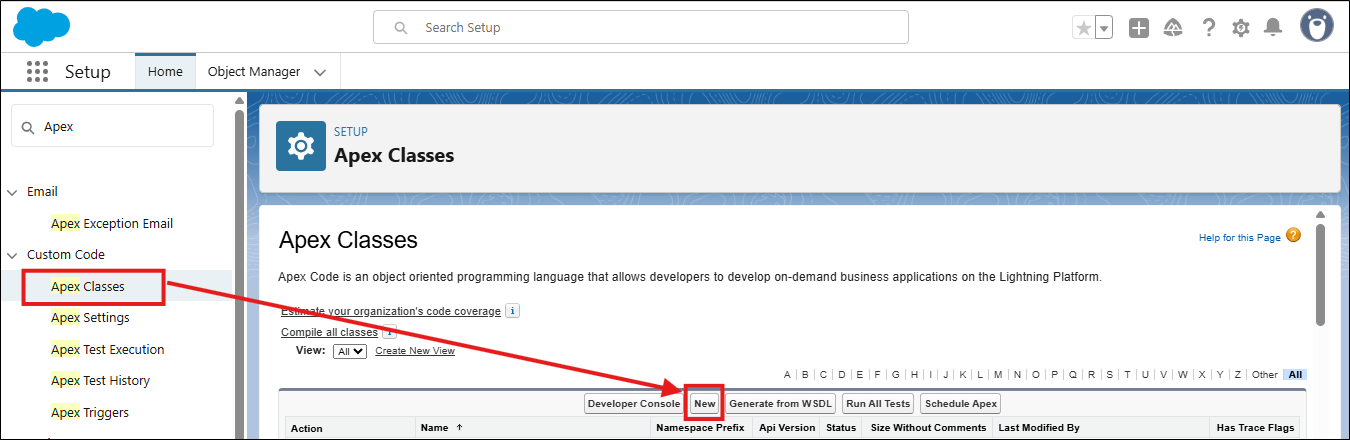1350x440 pixels.
Task: Open the Trailhead guidance icon
Action: click(x=1174, y=28)
